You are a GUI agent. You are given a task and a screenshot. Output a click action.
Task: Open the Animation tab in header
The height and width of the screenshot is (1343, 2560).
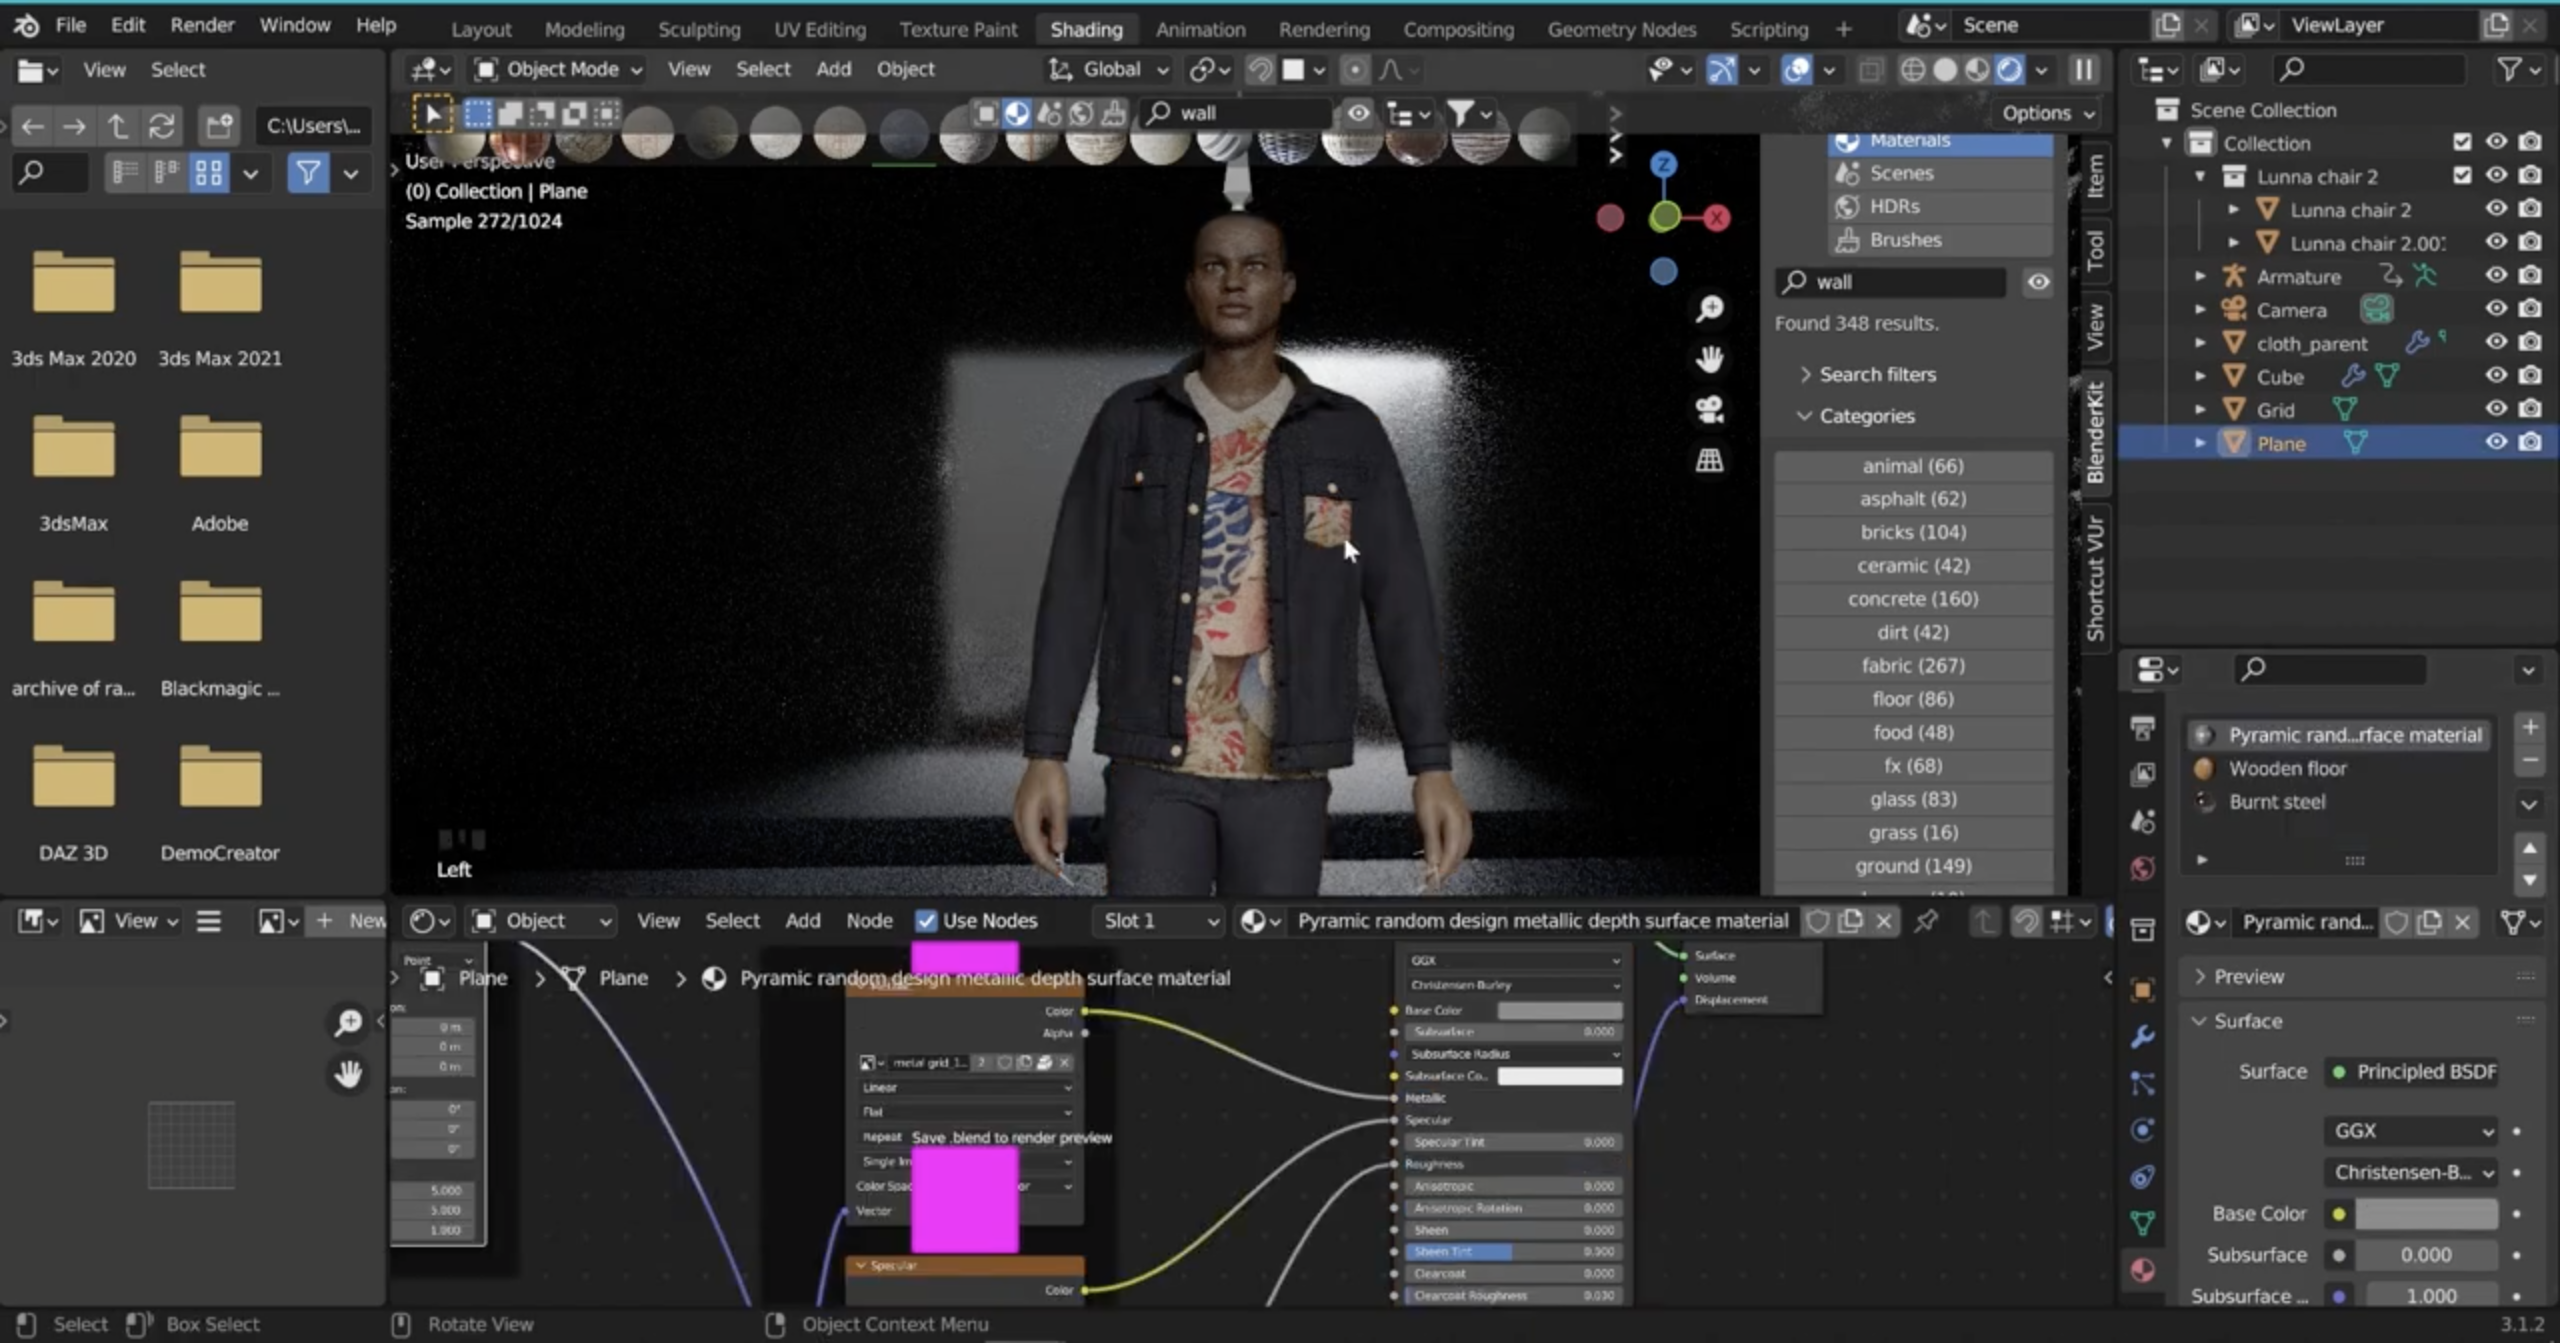pos(1200,25)
